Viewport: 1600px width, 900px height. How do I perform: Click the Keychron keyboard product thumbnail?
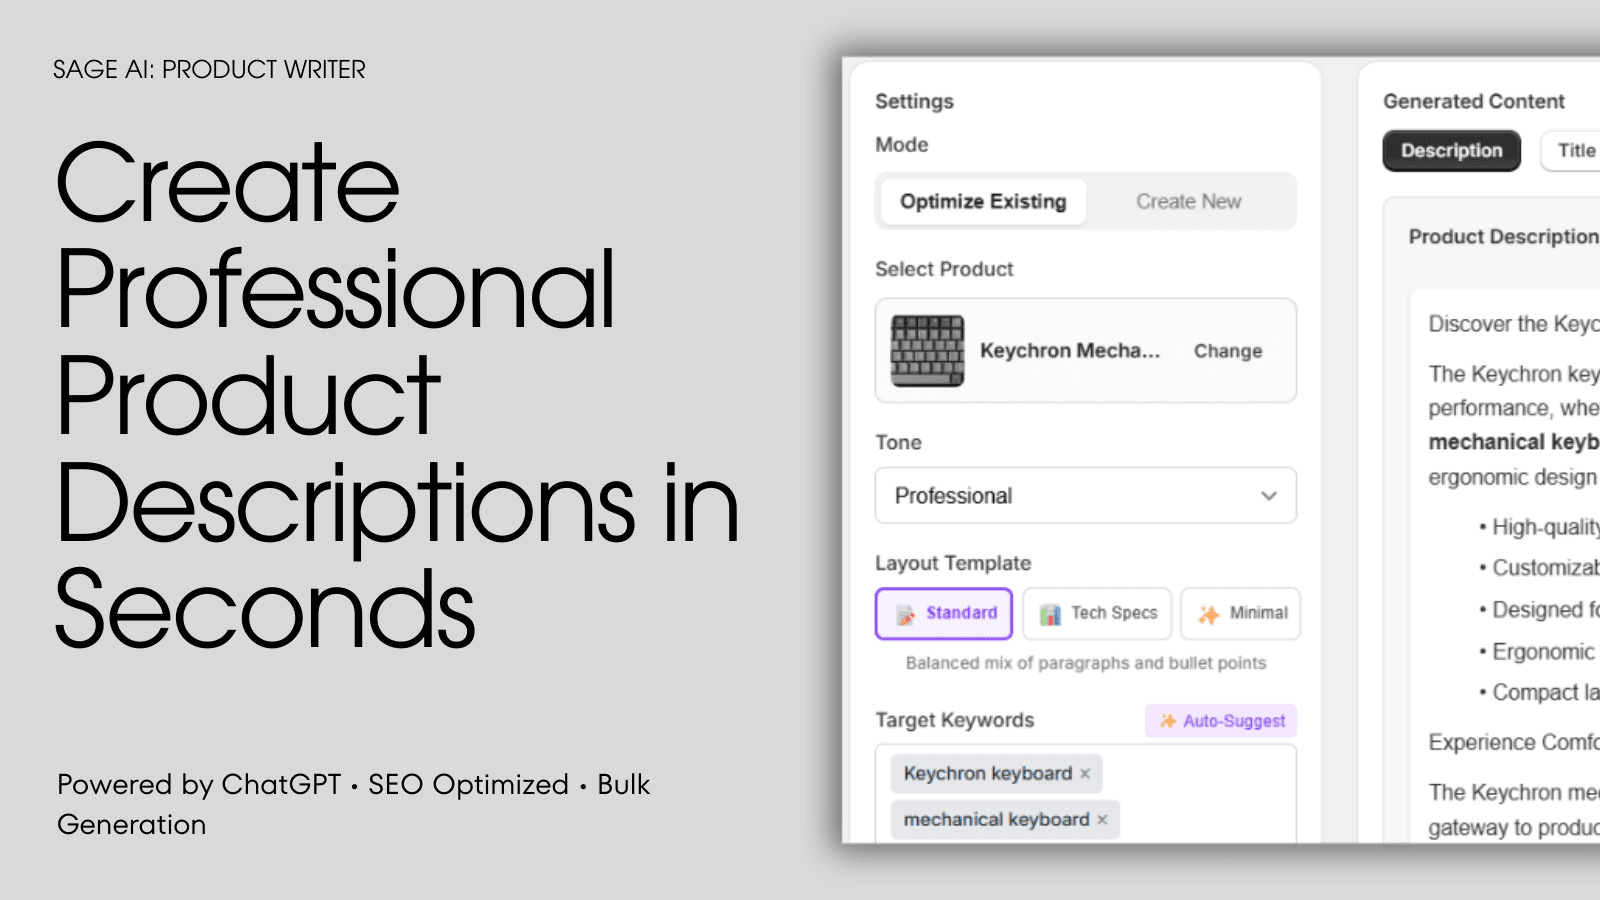pos(927,351)
